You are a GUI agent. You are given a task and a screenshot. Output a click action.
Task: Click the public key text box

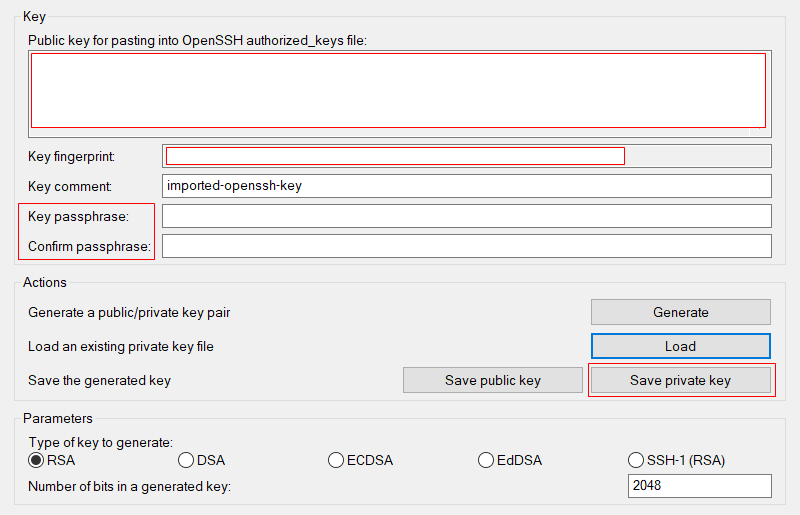pos(399,94)
